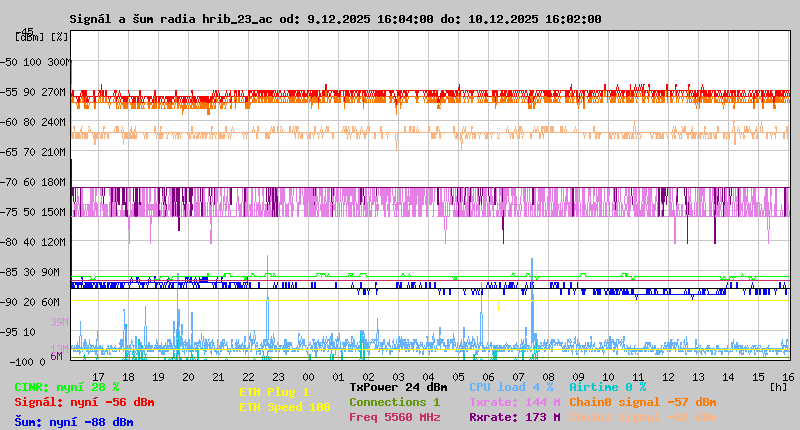Click the '[dBm]' axis unit label
Viewport: 800px width, 430px height.
(x=30, y=37)
